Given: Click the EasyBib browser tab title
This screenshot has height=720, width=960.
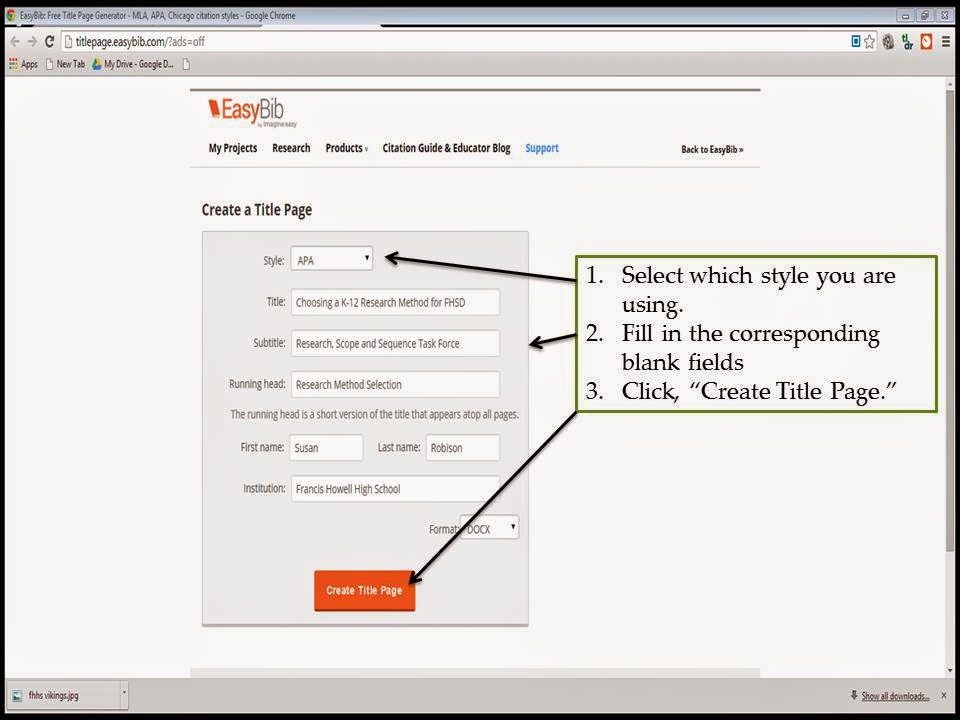Looking at the screenshot, I should point(157,15).
